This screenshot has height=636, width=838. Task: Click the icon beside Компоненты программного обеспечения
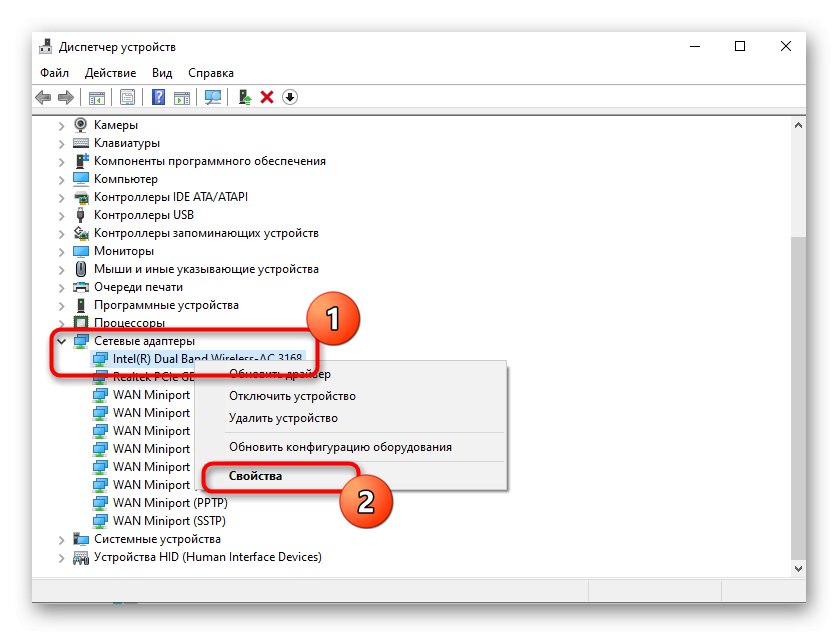click(x=81, y=161)
